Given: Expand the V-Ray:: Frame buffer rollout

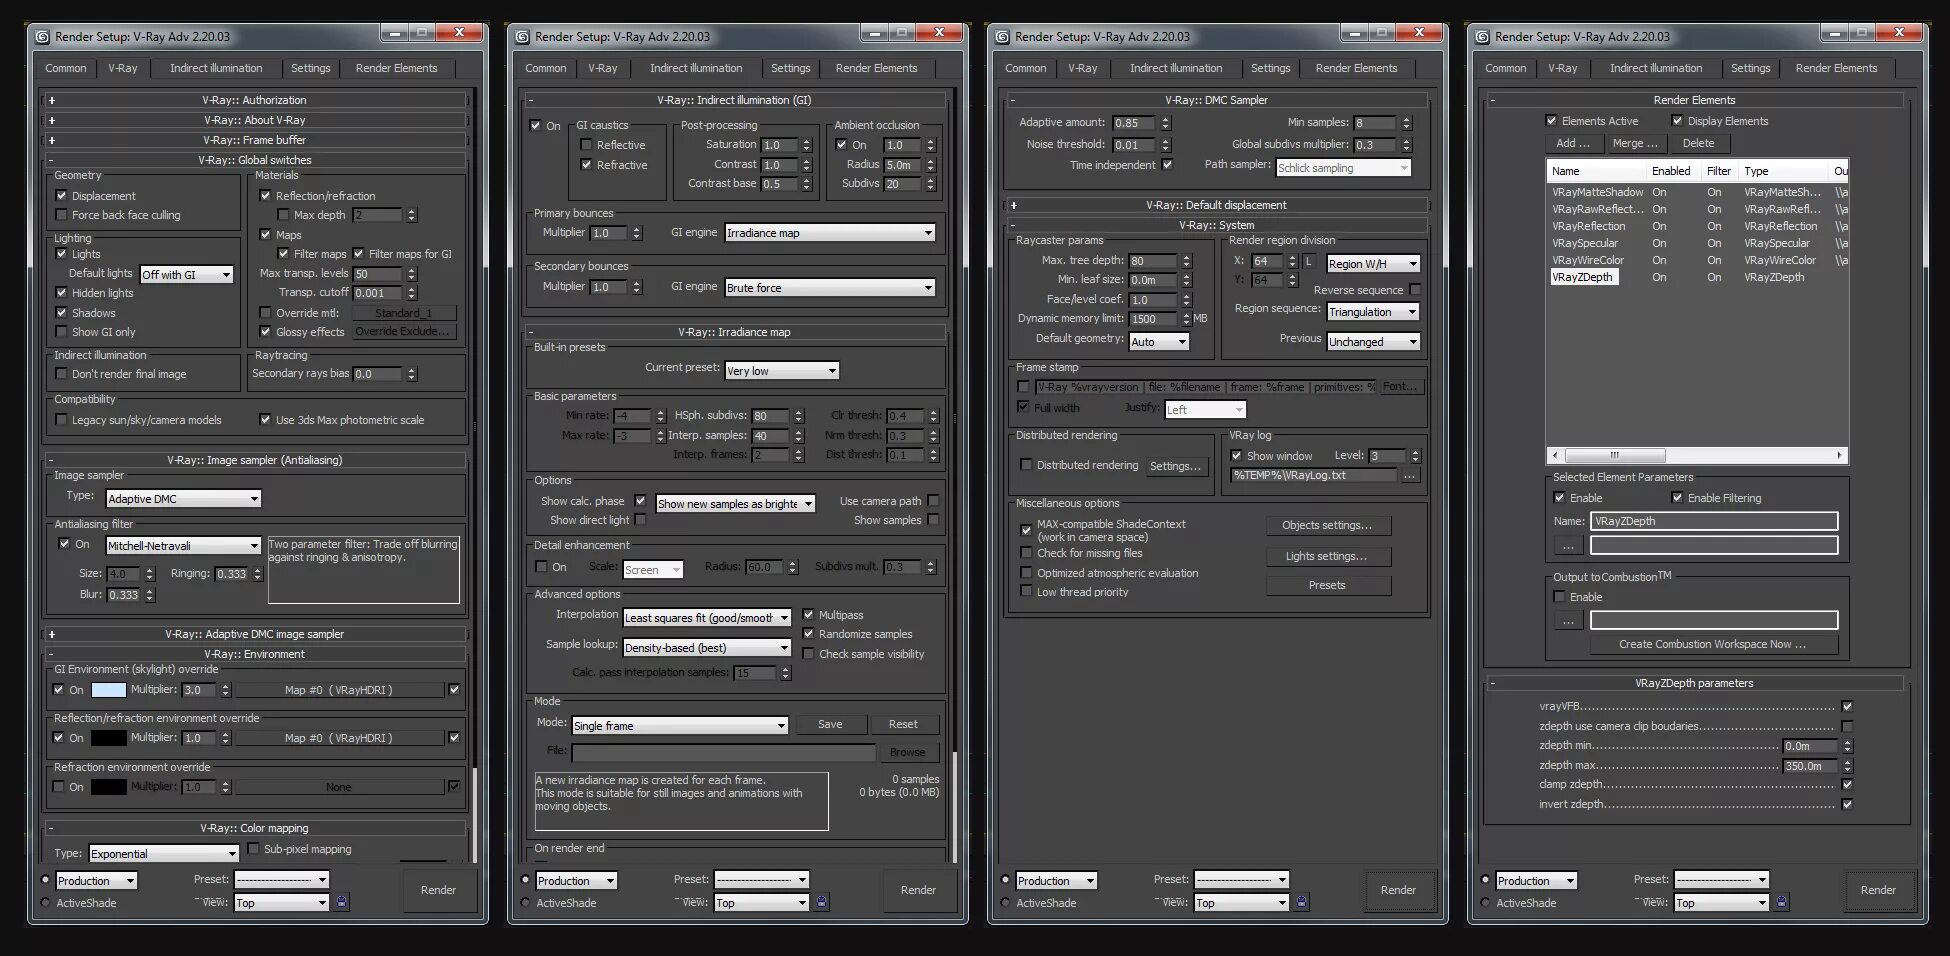Looking at the screenshot, I should [254, 140].
